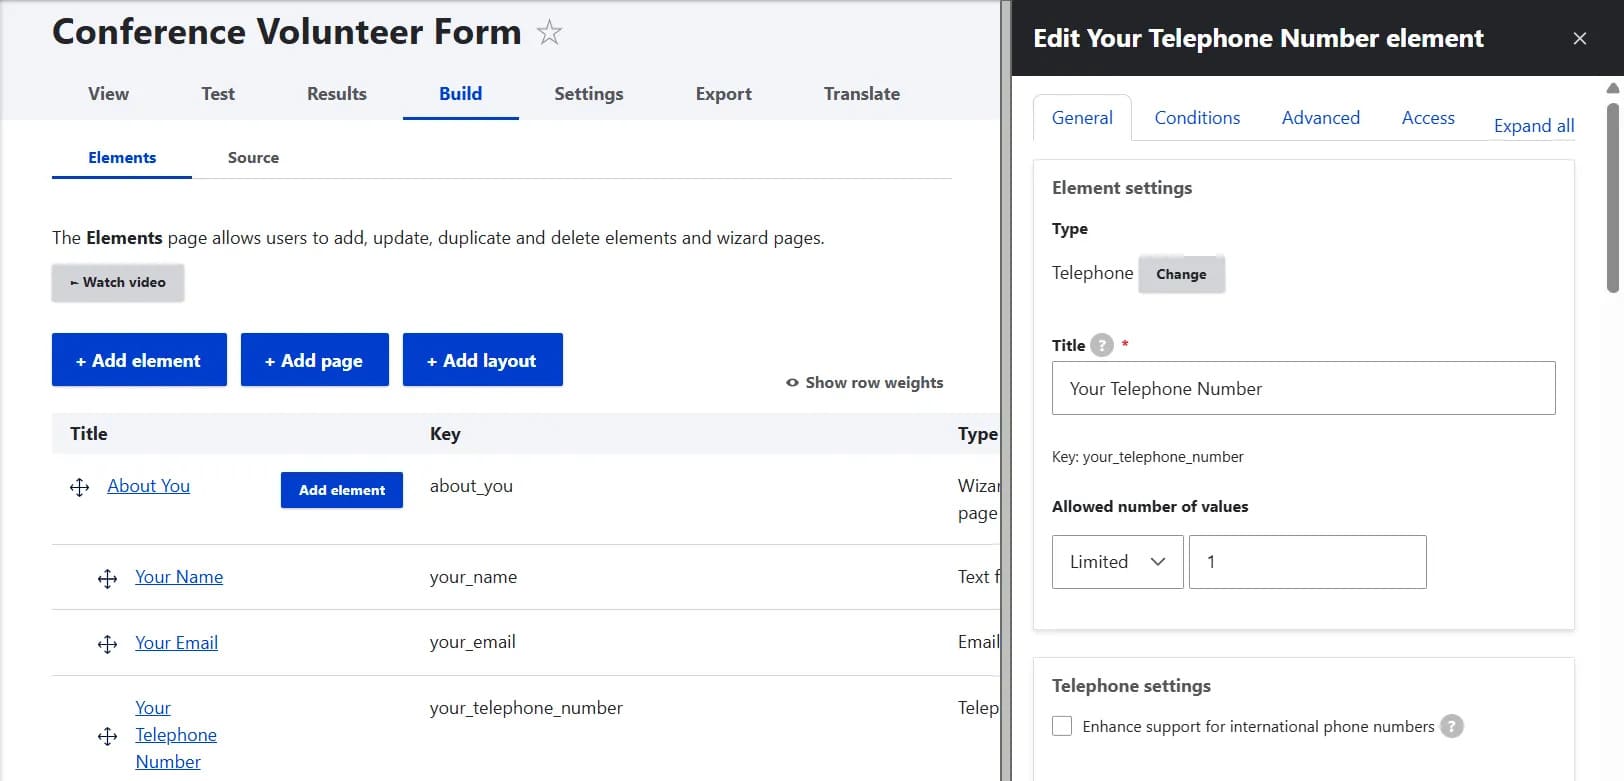
Task: Toggle Show row weights
Action: [x=865, y=382]
